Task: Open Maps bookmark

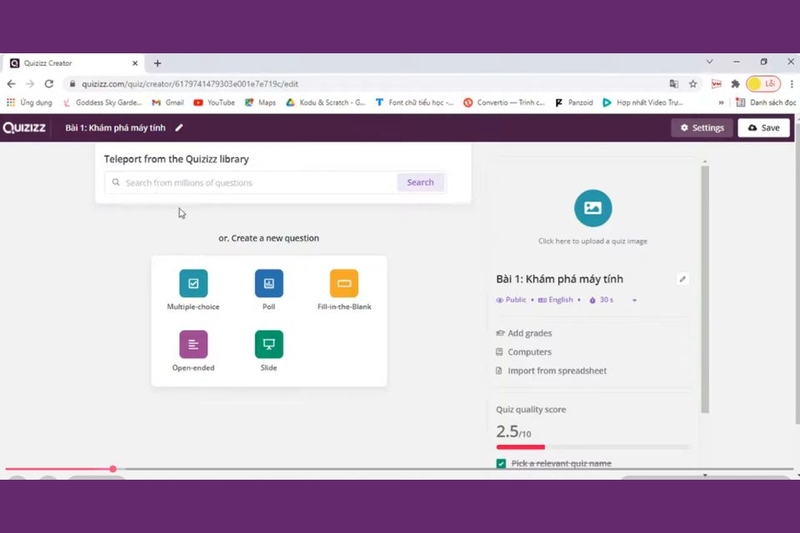Action: (260, 103)
